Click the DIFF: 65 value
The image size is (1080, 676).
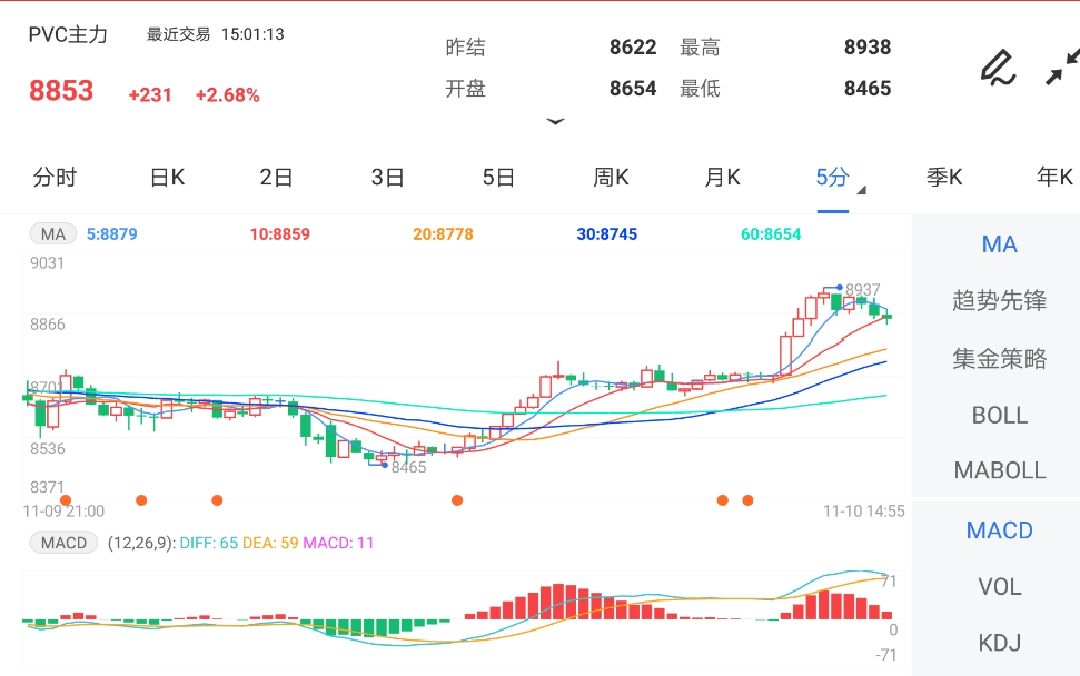click(209, 543)
